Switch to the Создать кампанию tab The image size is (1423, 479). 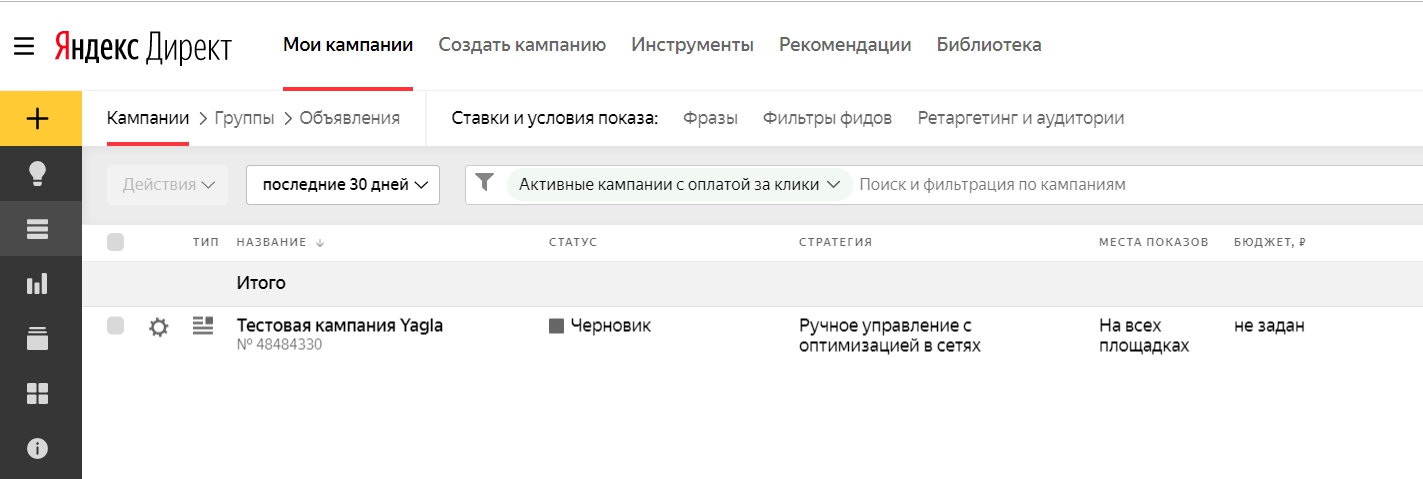click(x=522, y=45)
